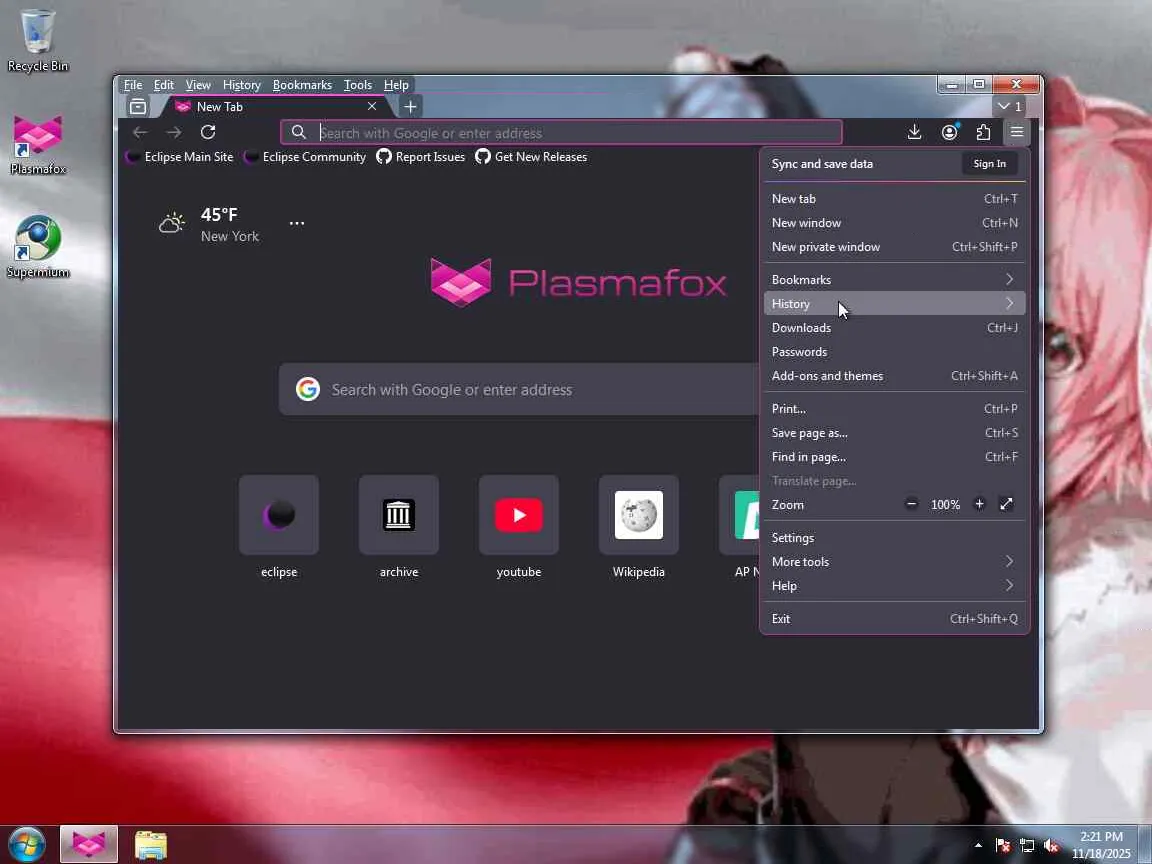Screen dimensions: 1152x864
Task: Open Report Issues bookmark
Action: (421, 156)
